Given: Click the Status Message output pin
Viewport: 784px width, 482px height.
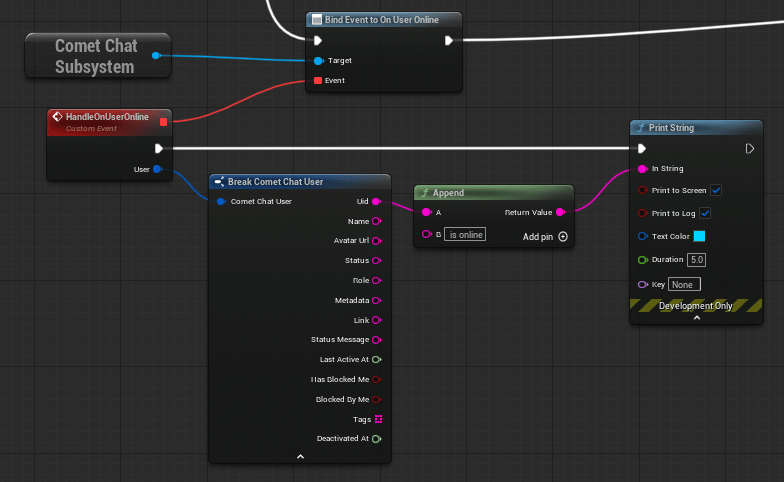Looking at the screenshot, I should pyautogui.click(x=376, y=340).
